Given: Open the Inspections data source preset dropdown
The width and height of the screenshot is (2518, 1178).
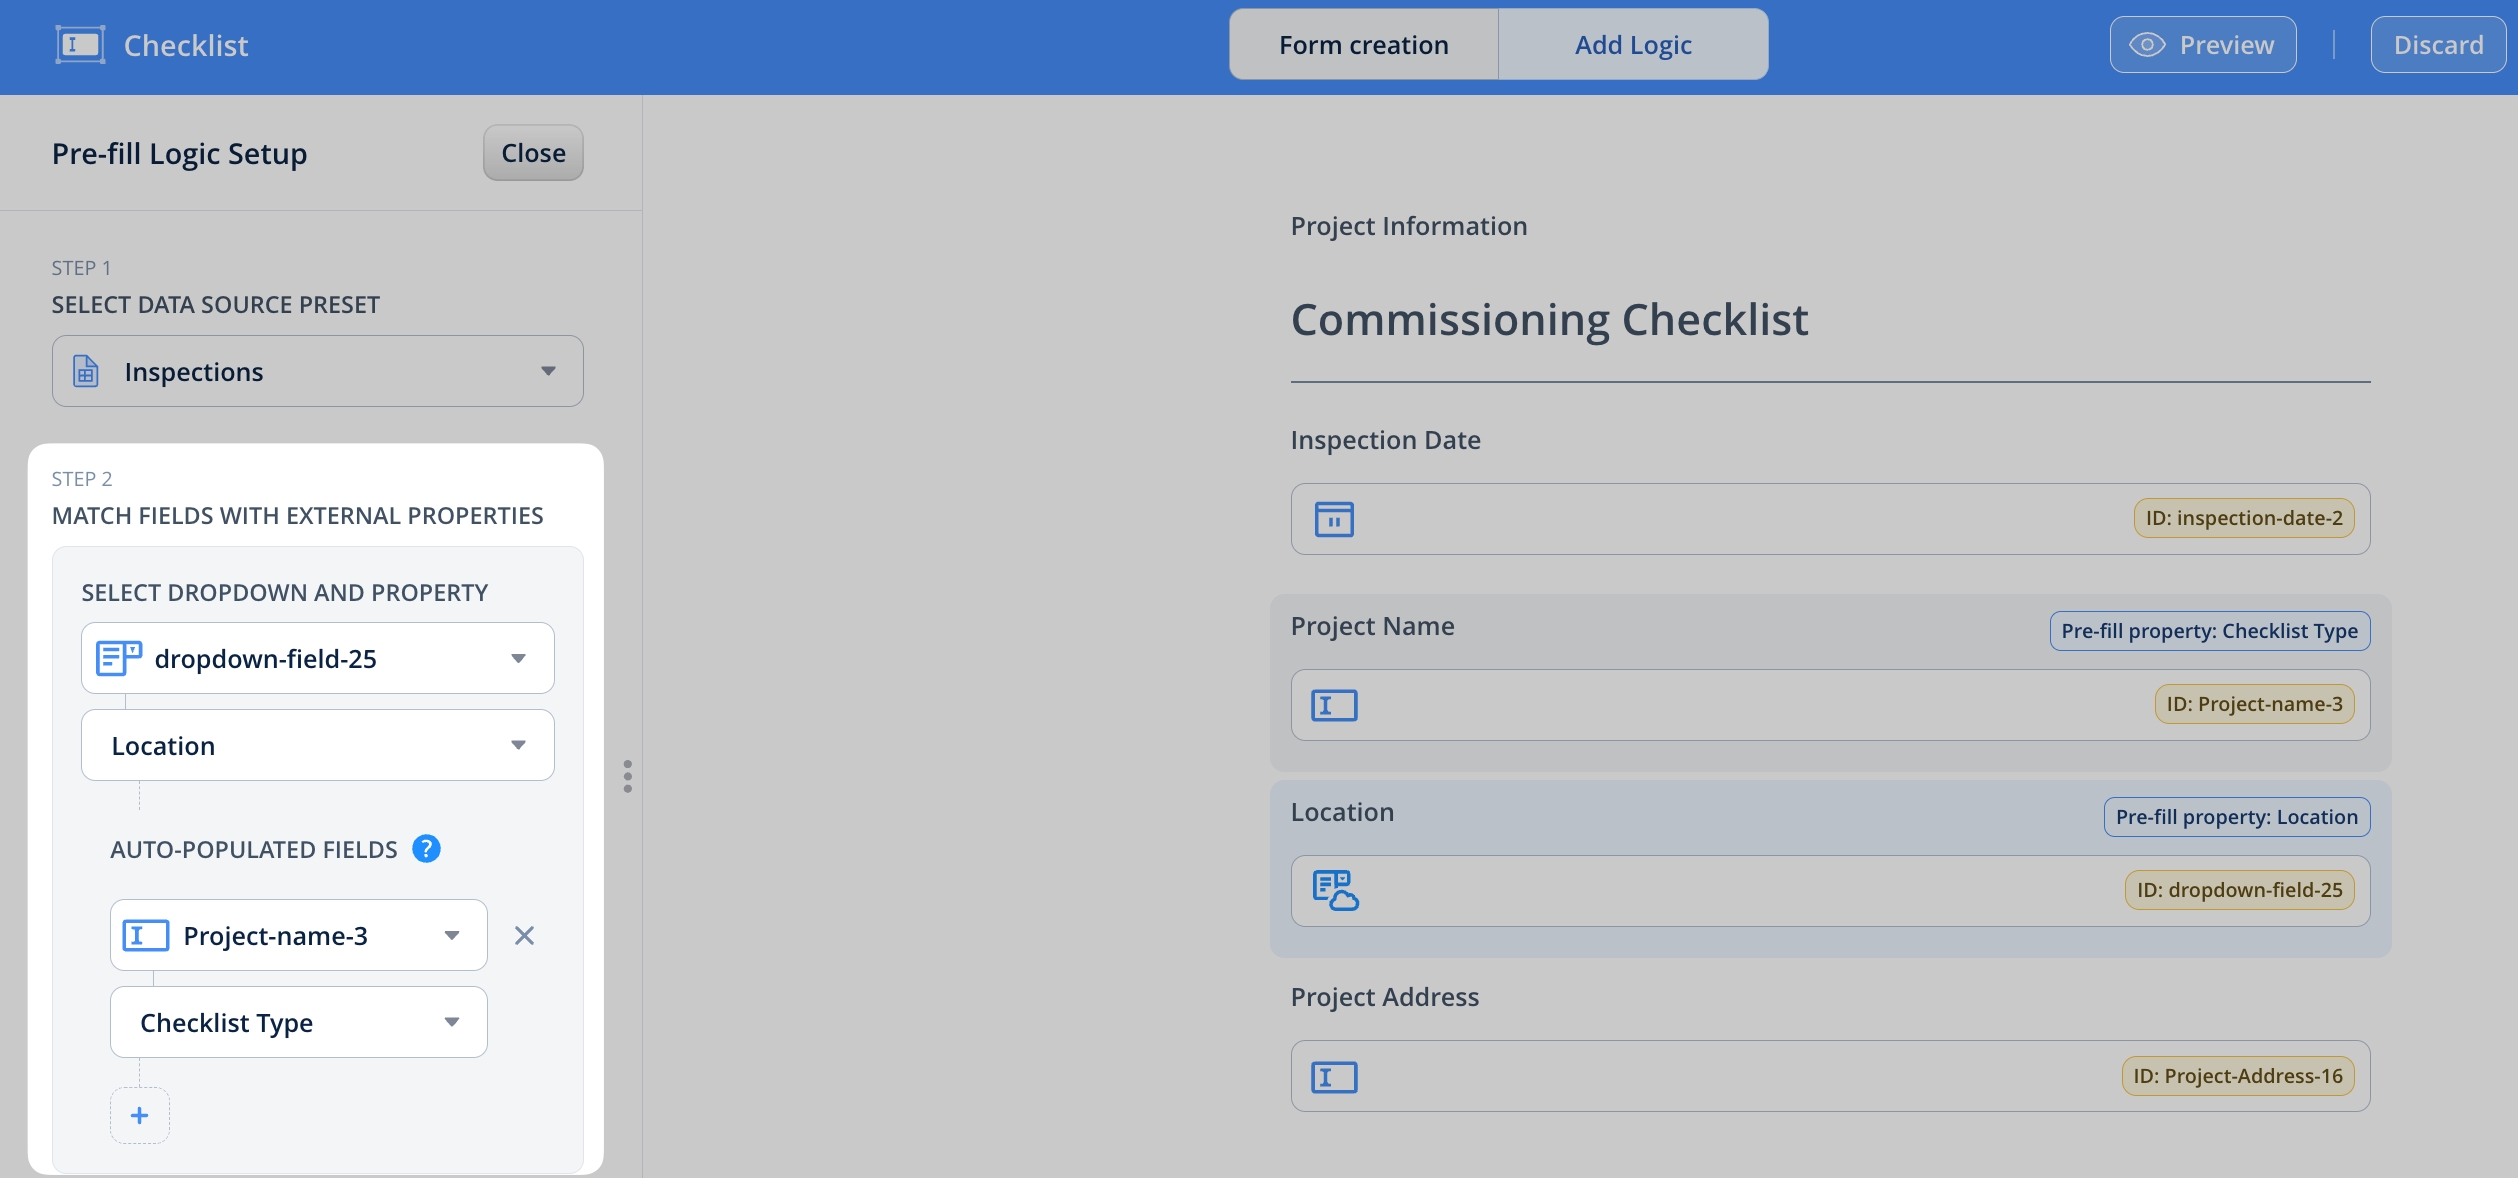Looking at the screenshot, I should 317,372.
